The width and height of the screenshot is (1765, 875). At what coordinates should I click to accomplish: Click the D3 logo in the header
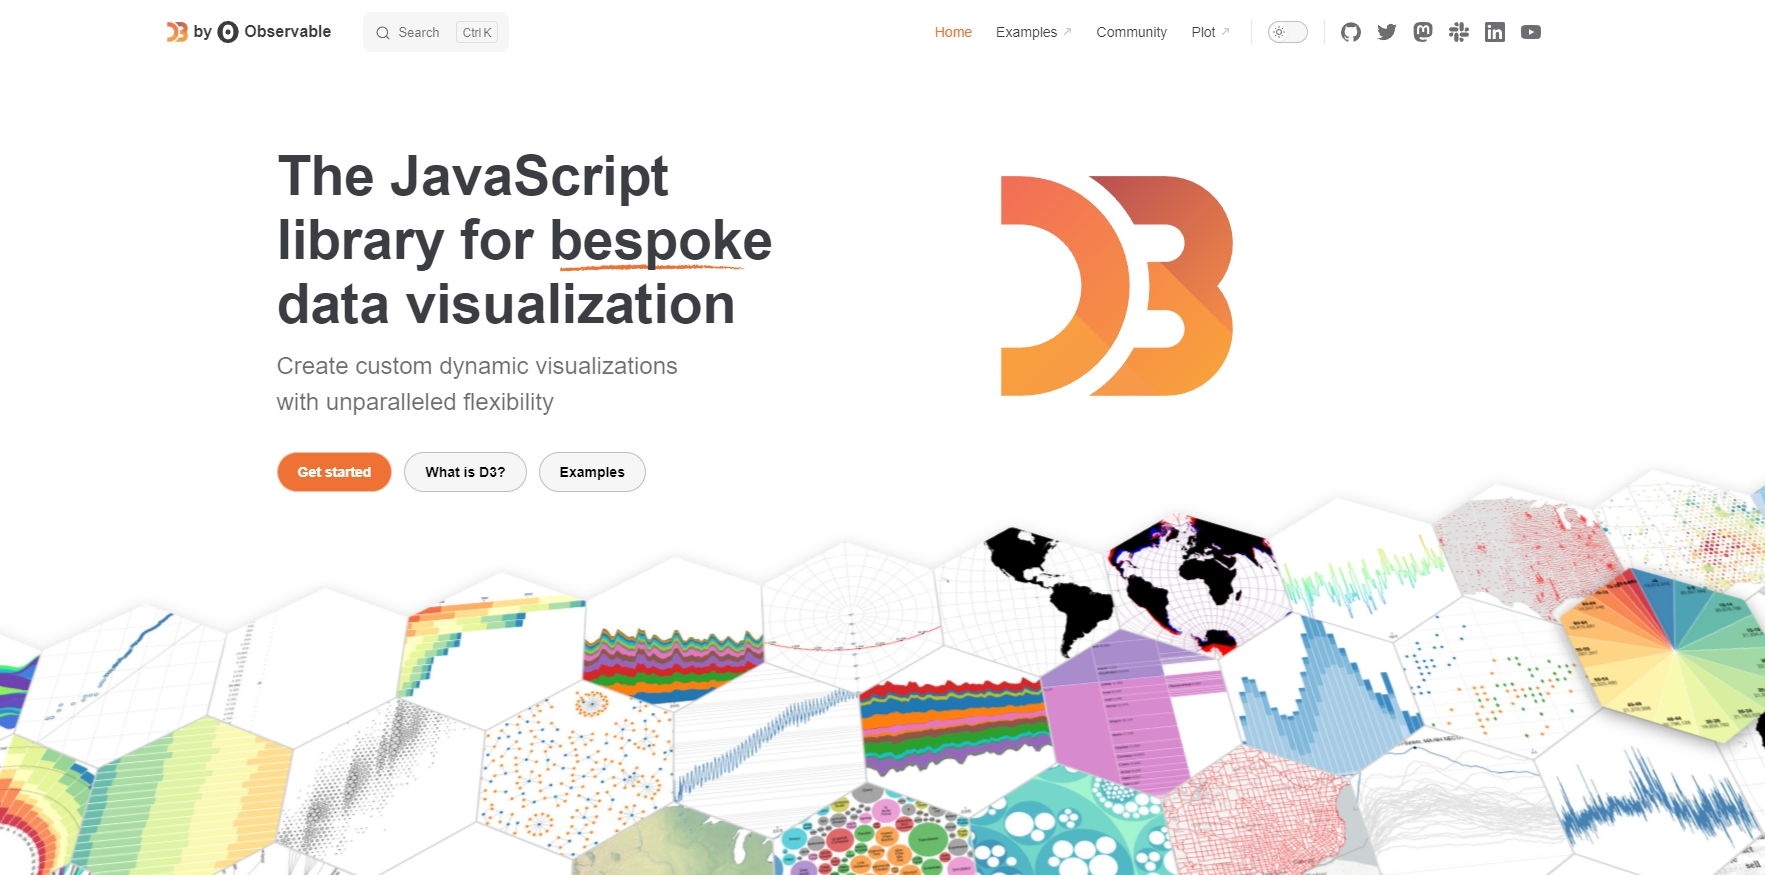177,32
